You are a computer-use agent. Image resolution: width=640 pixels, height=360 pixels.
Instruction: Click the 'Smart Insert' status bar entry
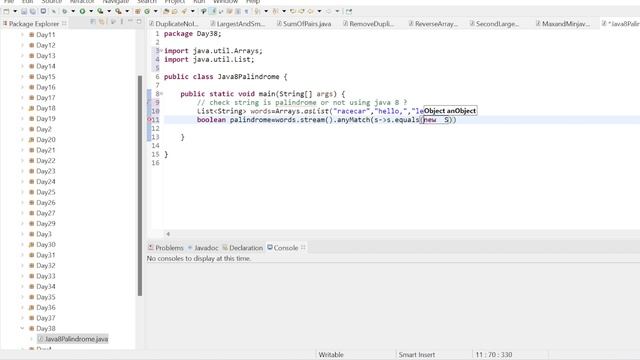click(x=417, y=355)
